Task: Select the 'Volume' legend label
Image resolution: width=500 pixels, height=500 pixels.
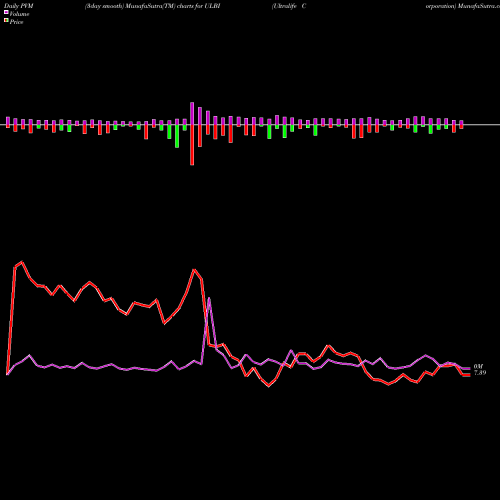Action: [19, 14]
